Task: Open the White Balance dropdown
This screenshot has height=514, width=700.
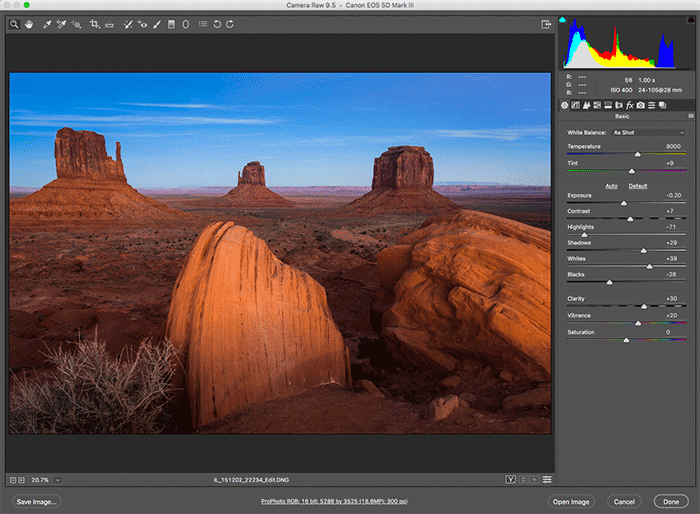Action: [x=648, y=133]
